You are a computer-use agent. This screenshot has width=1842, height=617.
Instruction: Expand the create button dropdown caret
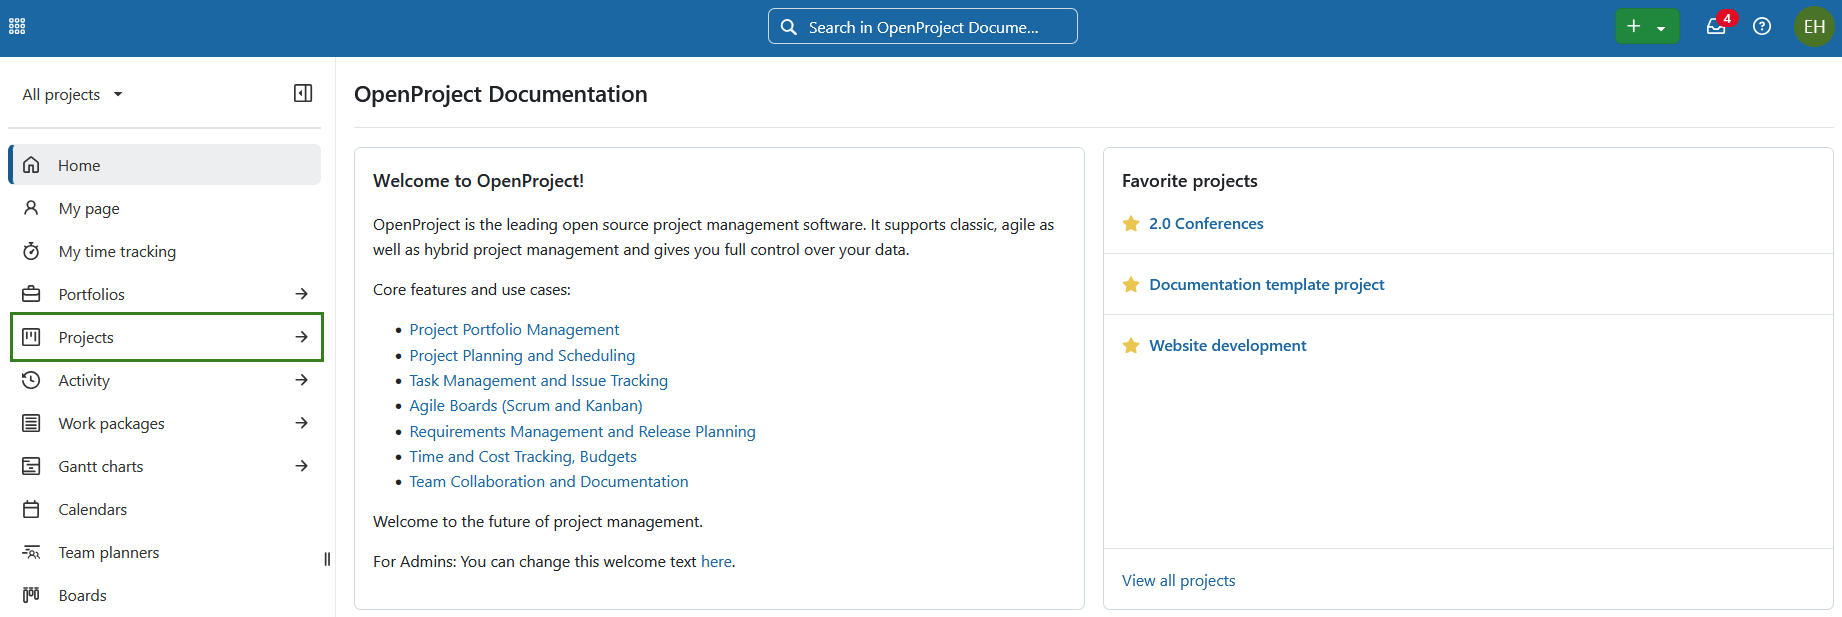click(x=1661, y=28)
